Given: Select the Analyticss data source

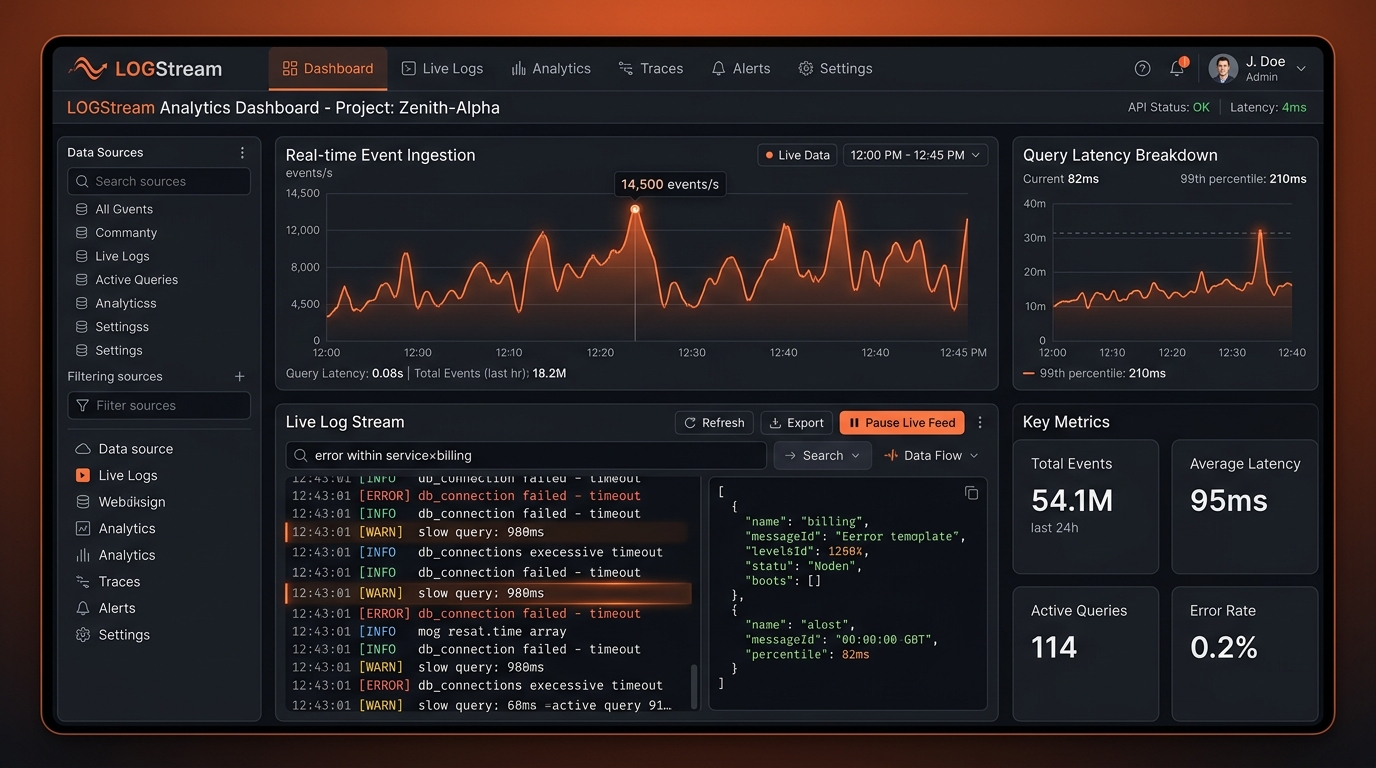Looking at the screenshot, I should pyautogui.click(x=116, y=303).
